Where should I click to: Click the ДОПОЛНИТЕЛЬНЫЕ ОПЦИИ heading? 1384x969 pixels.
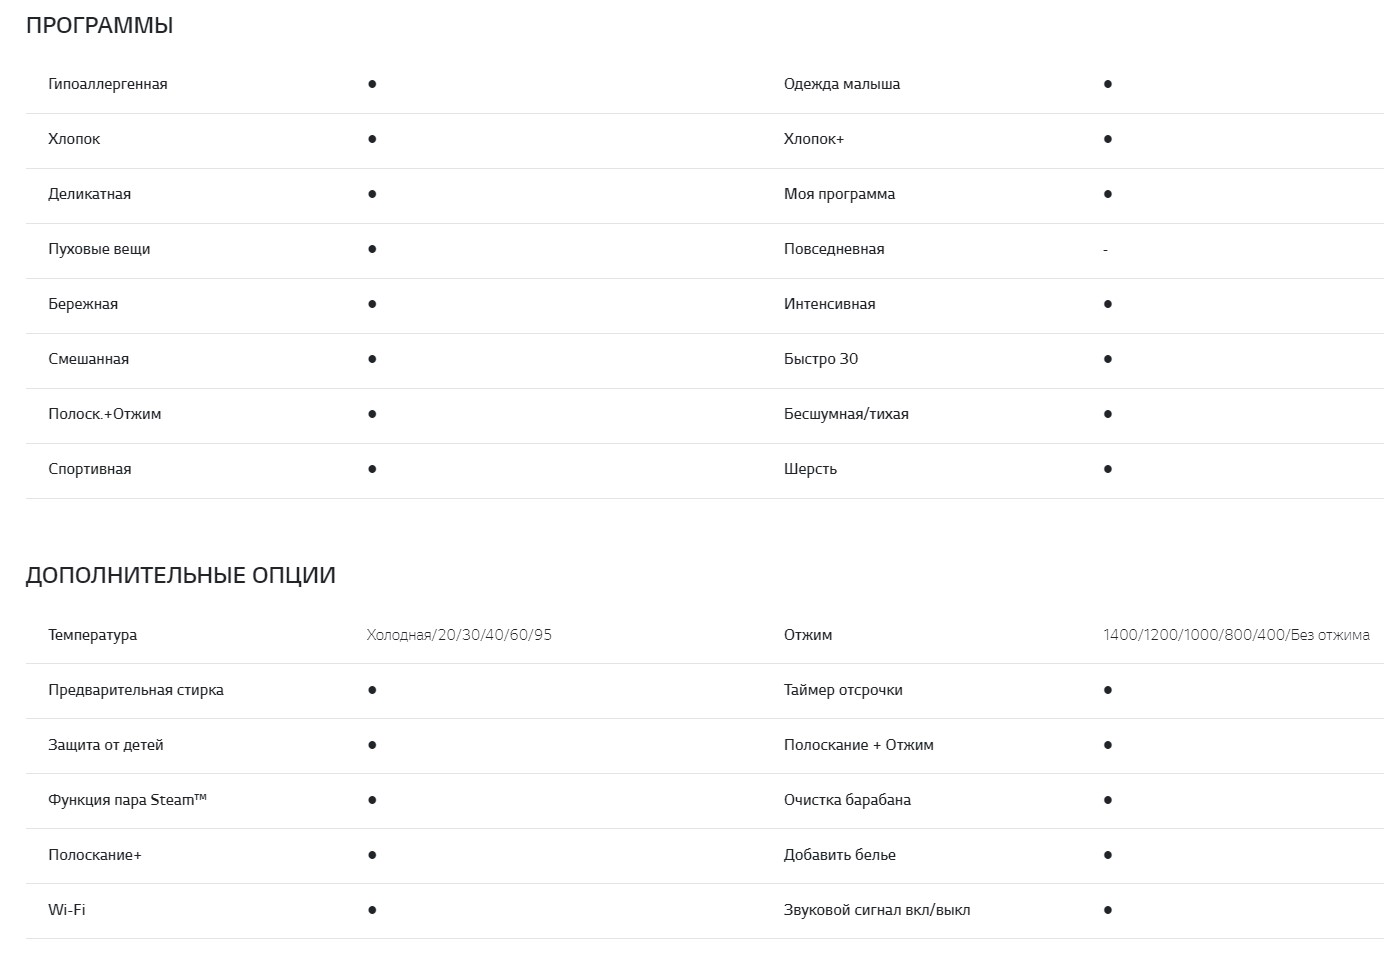pos(180,576)
